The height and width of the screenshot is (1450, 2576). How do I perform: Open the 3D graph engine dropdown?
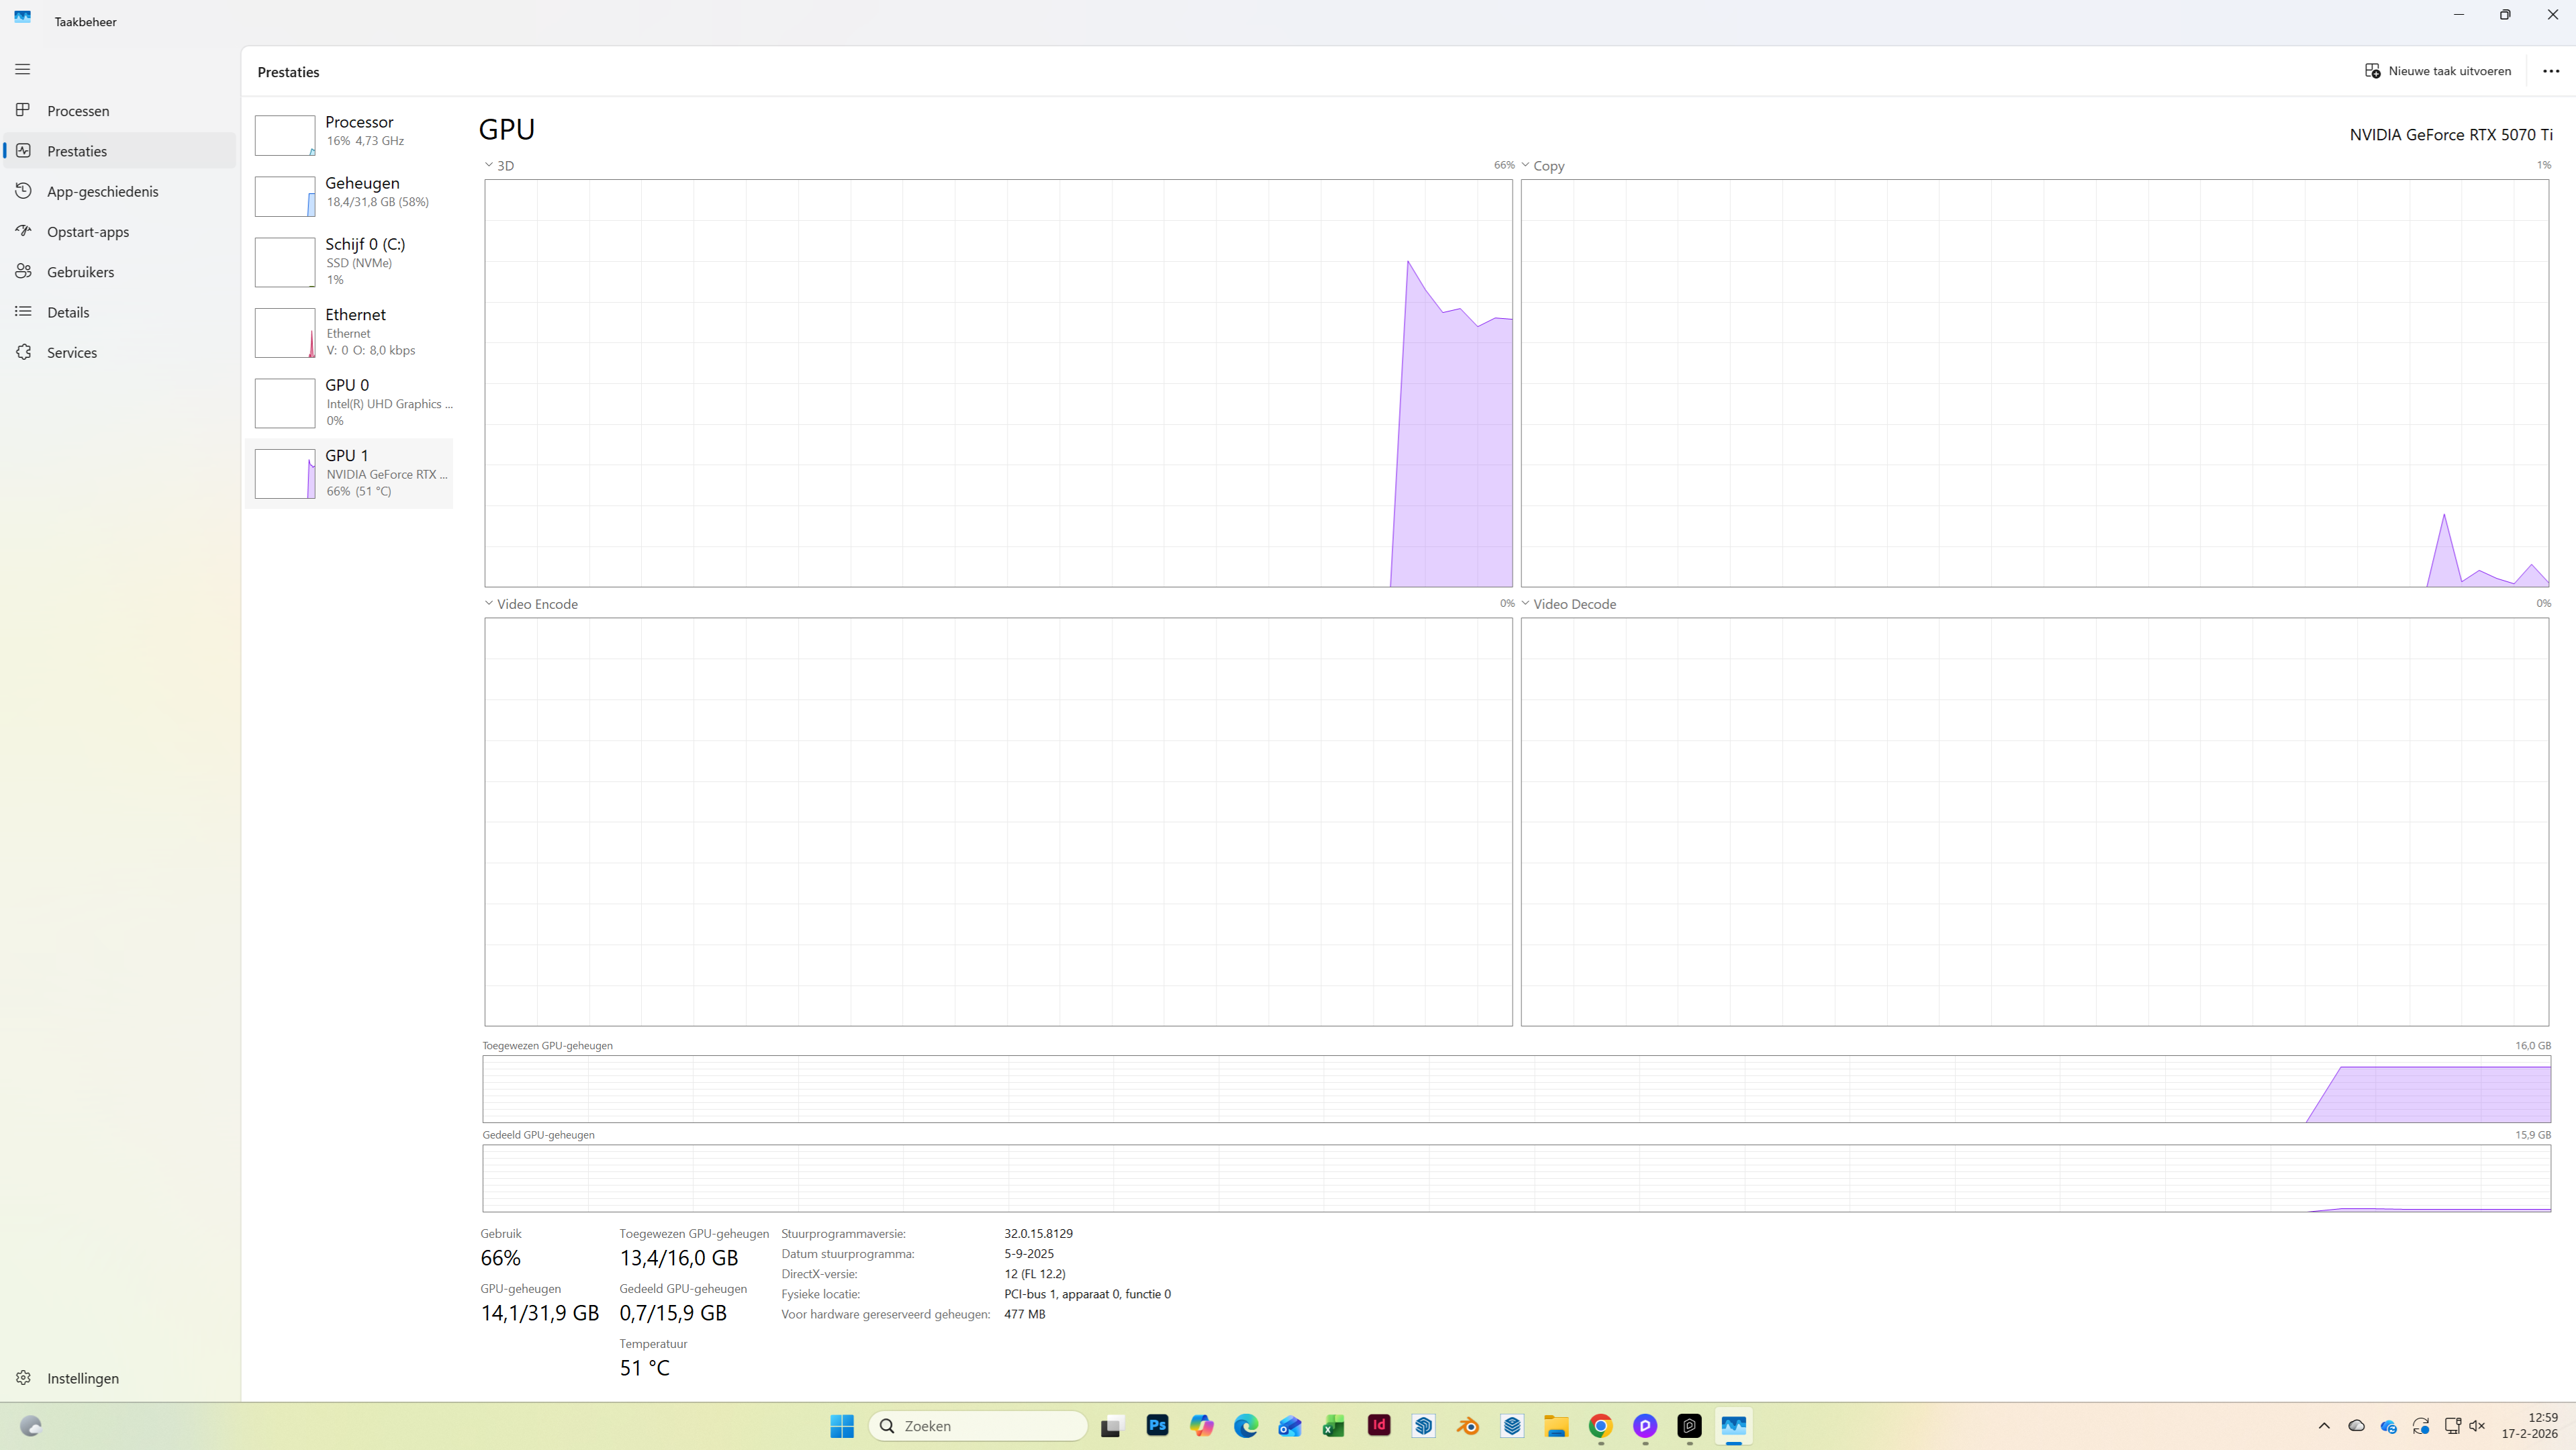[x=489, y=165]
